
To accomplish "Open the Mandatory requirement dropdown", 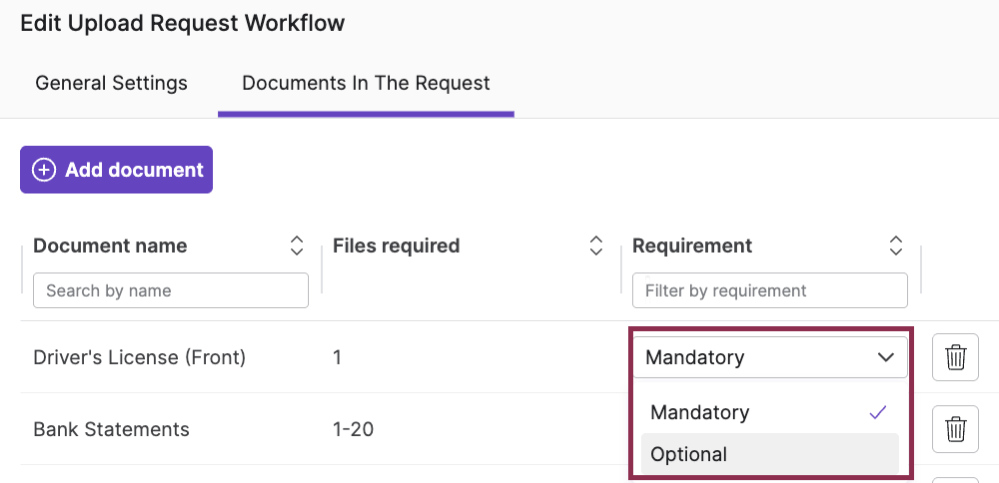I will [x=770, y=357].
